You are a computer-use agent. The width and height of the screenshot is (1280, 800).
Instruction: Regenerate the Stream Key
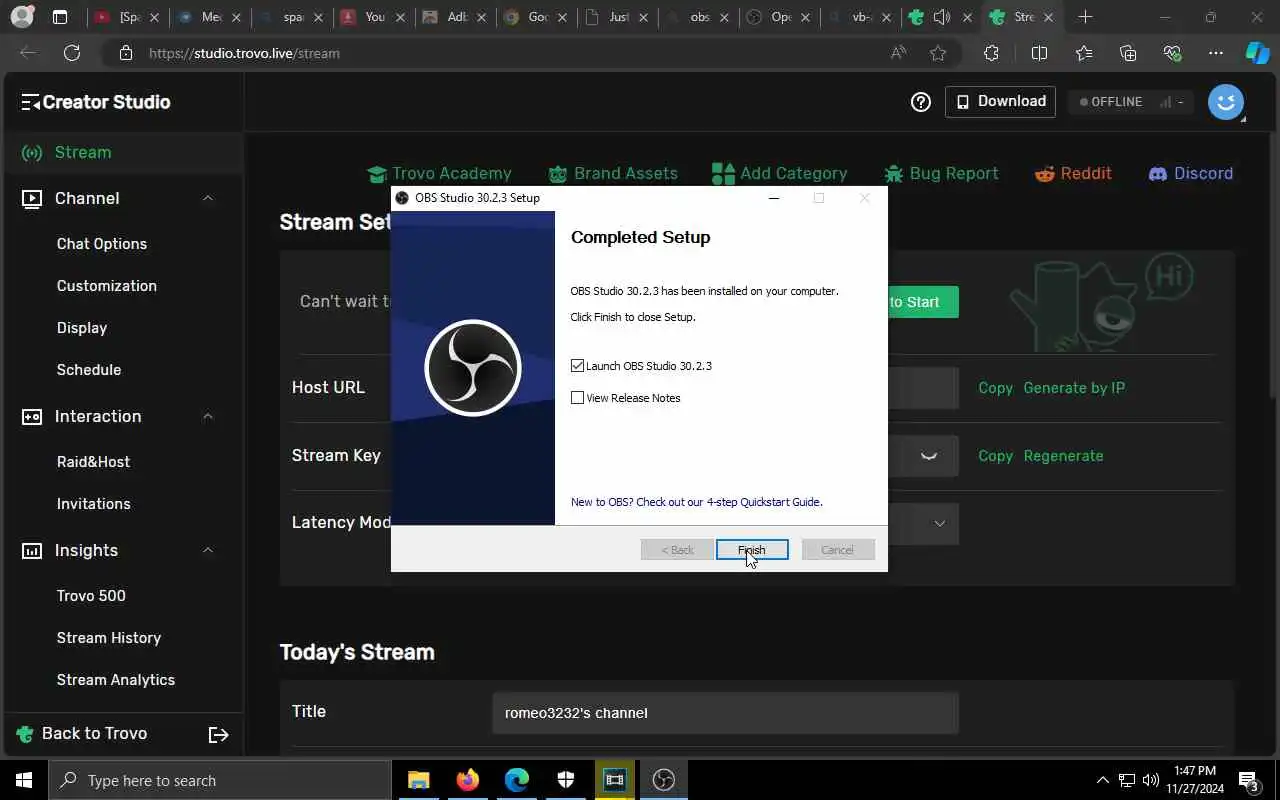click(1063, 456)
